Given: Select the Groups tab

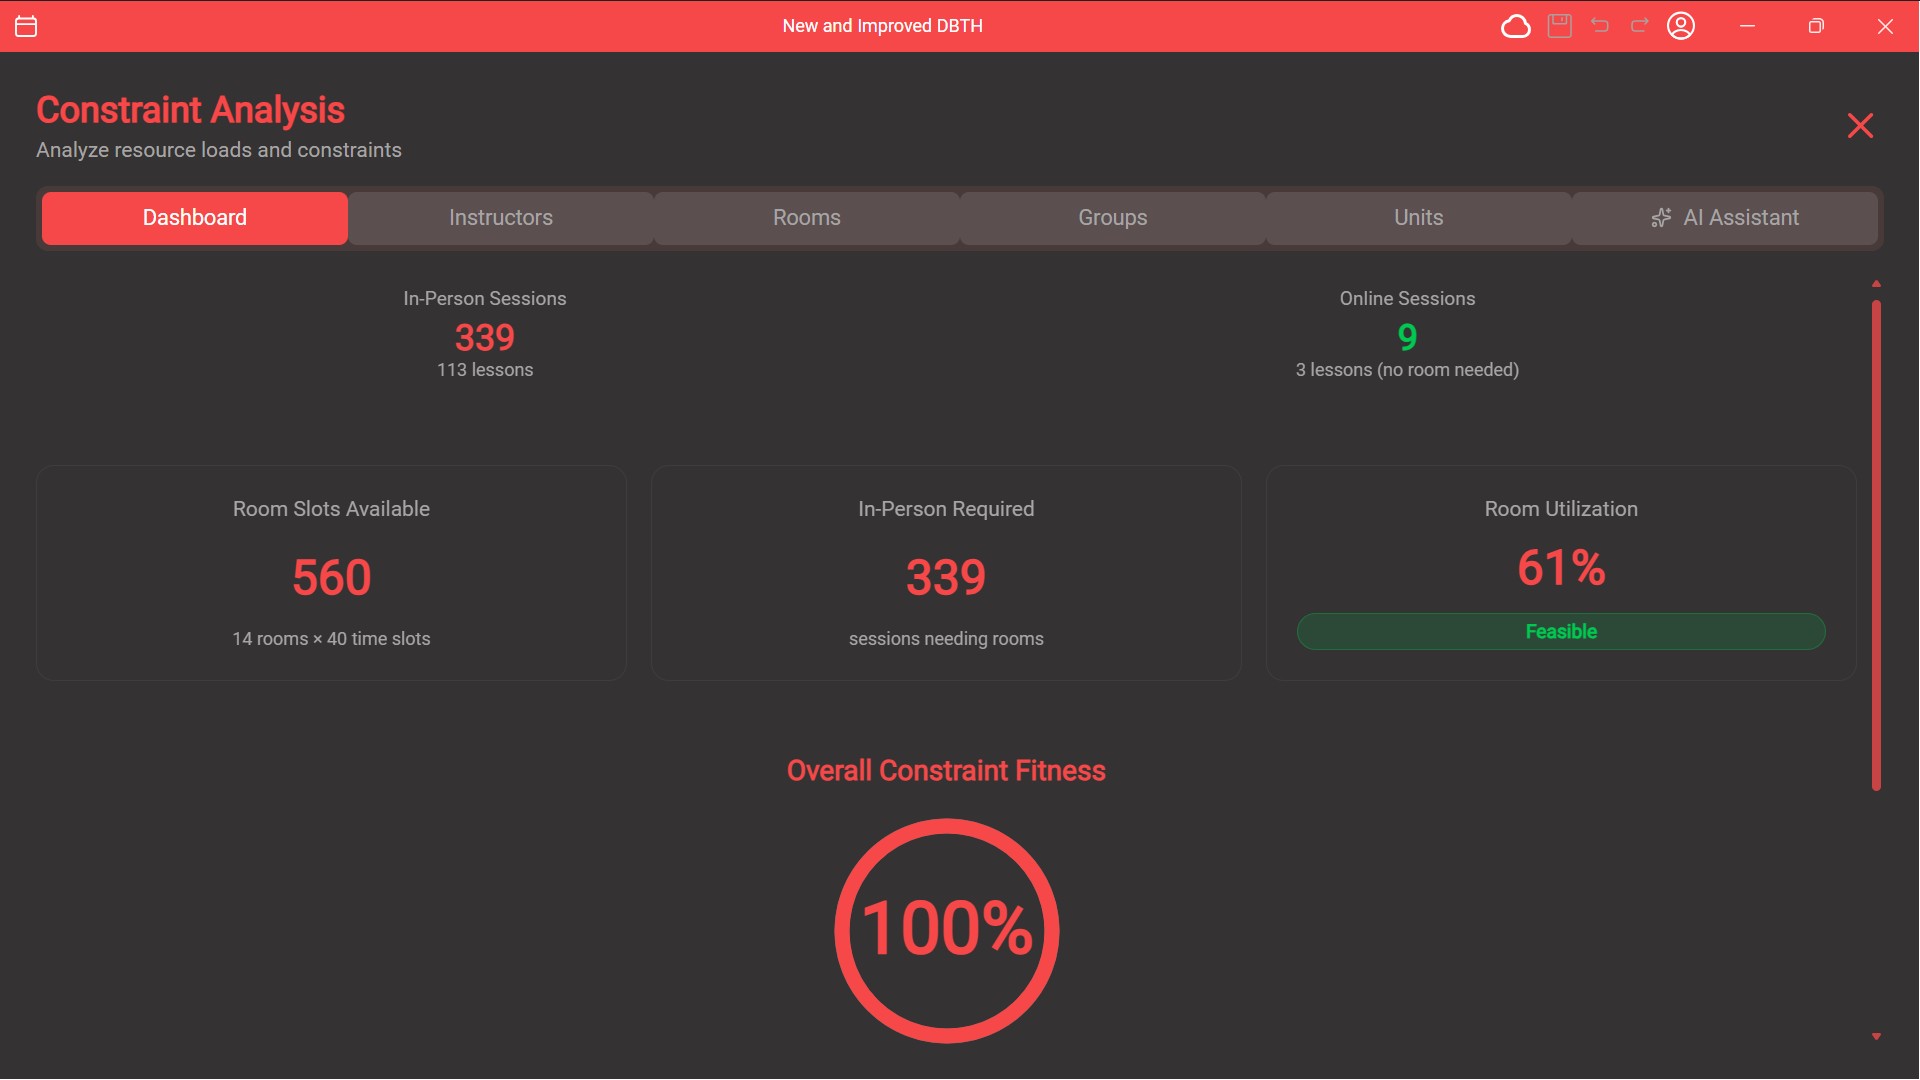Looking at the screenshot, I should (1112, 218).
